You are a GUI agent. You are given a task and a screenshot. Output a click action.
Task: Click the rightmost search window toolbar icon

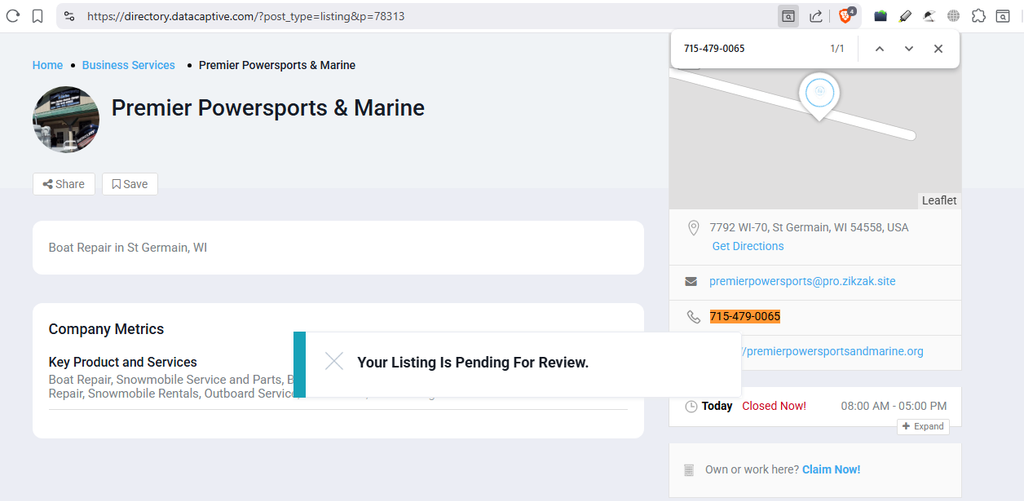(1002, 16)
